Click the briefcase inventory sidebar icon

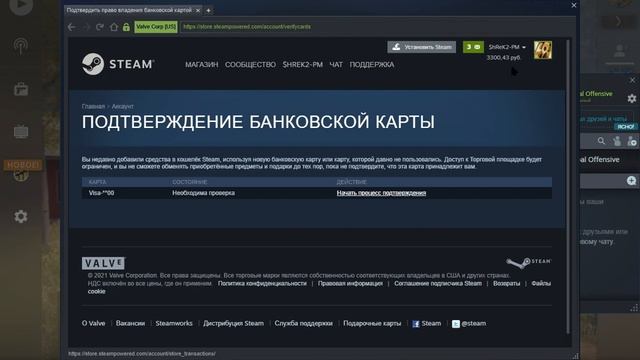(21, 89)
